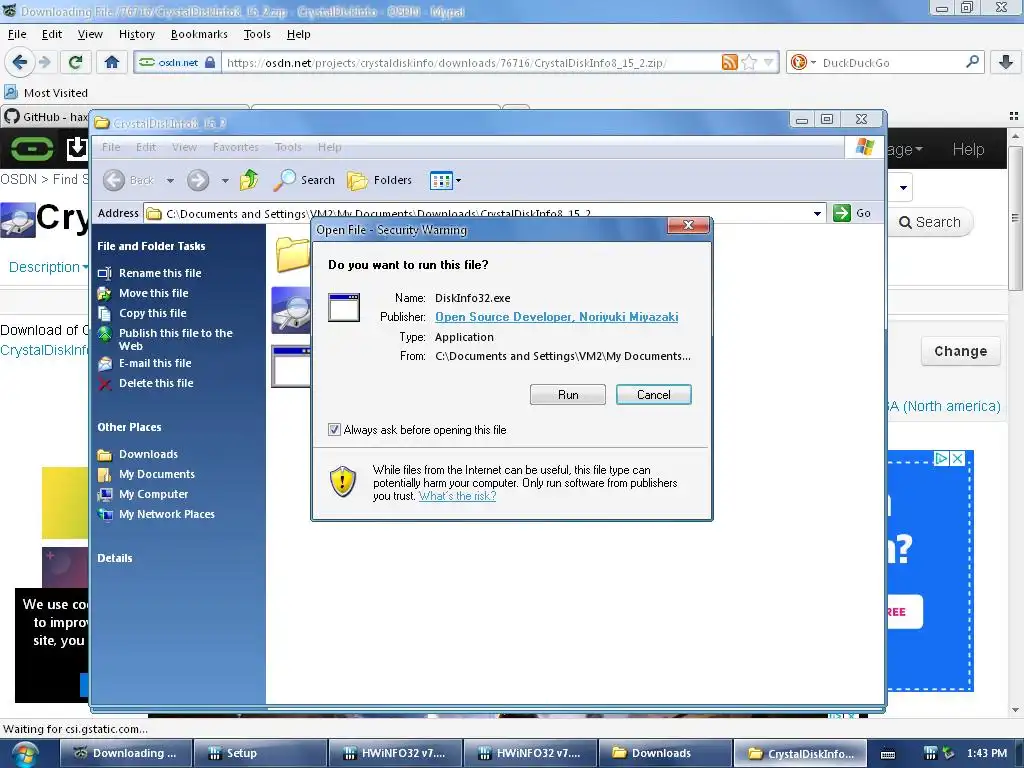Open the browser History menu
Viewport: 1024px width, 768px height.
(x=136, y=34)
